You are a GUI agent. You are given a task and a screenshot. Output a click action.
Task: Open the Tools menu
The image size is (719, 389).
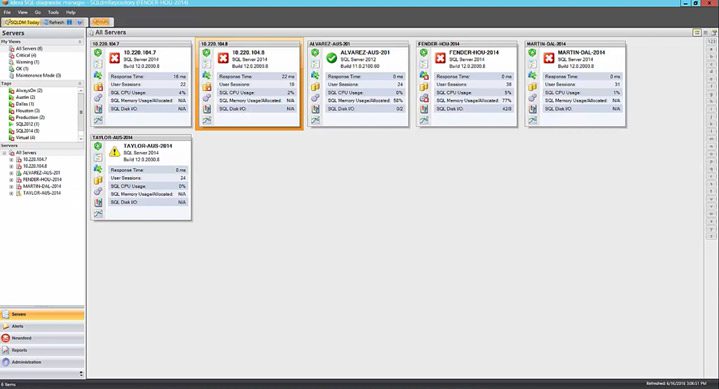point(53,12)
